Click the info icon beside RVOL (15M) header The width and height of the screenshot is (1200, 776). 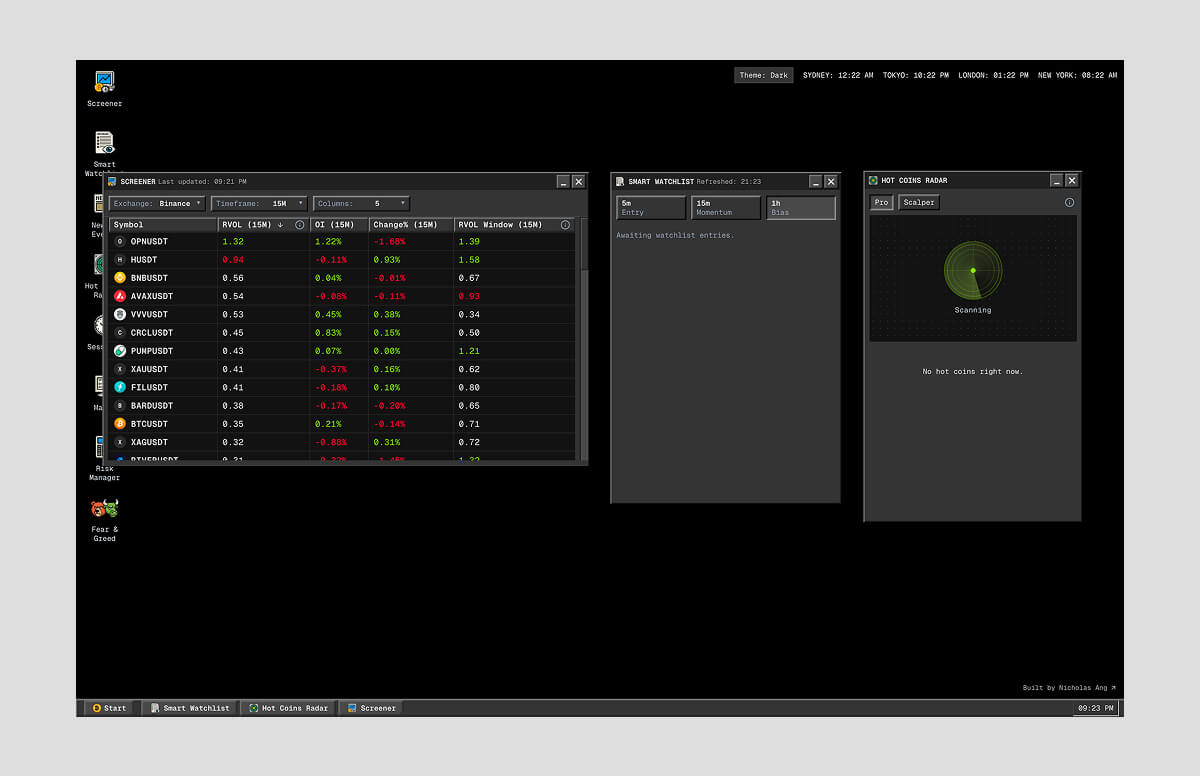300,225
